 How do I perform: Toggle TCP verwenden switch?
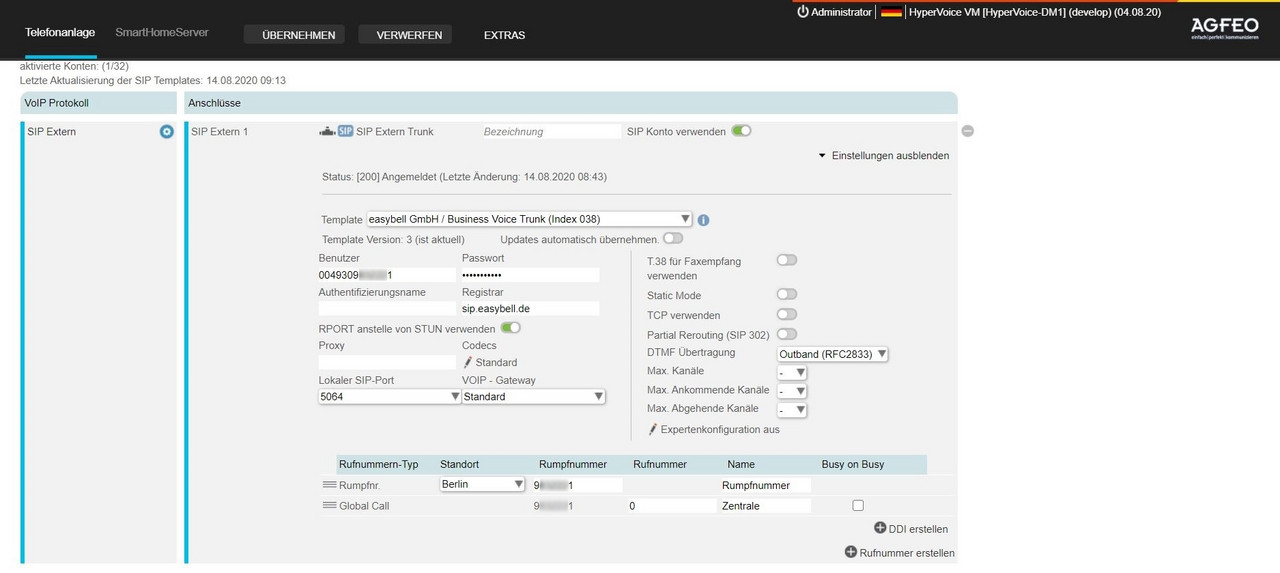click(787, 315)
